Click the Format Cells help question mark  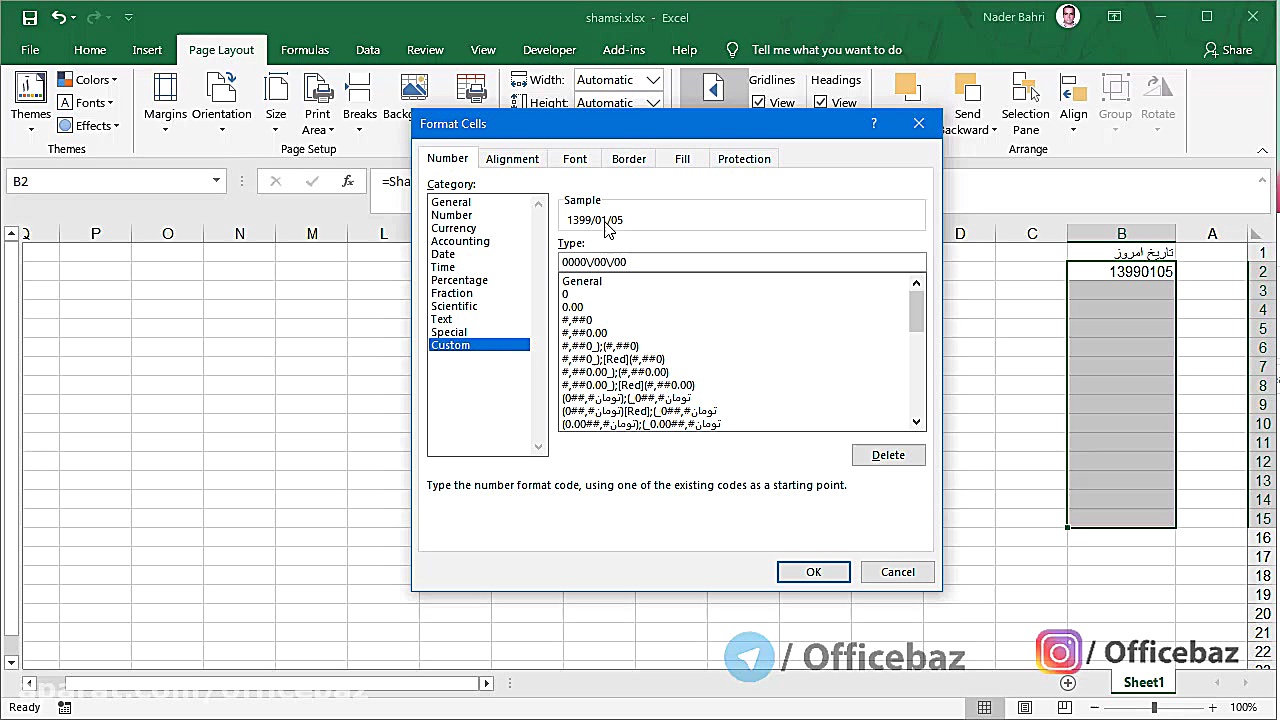click(874, 123)
